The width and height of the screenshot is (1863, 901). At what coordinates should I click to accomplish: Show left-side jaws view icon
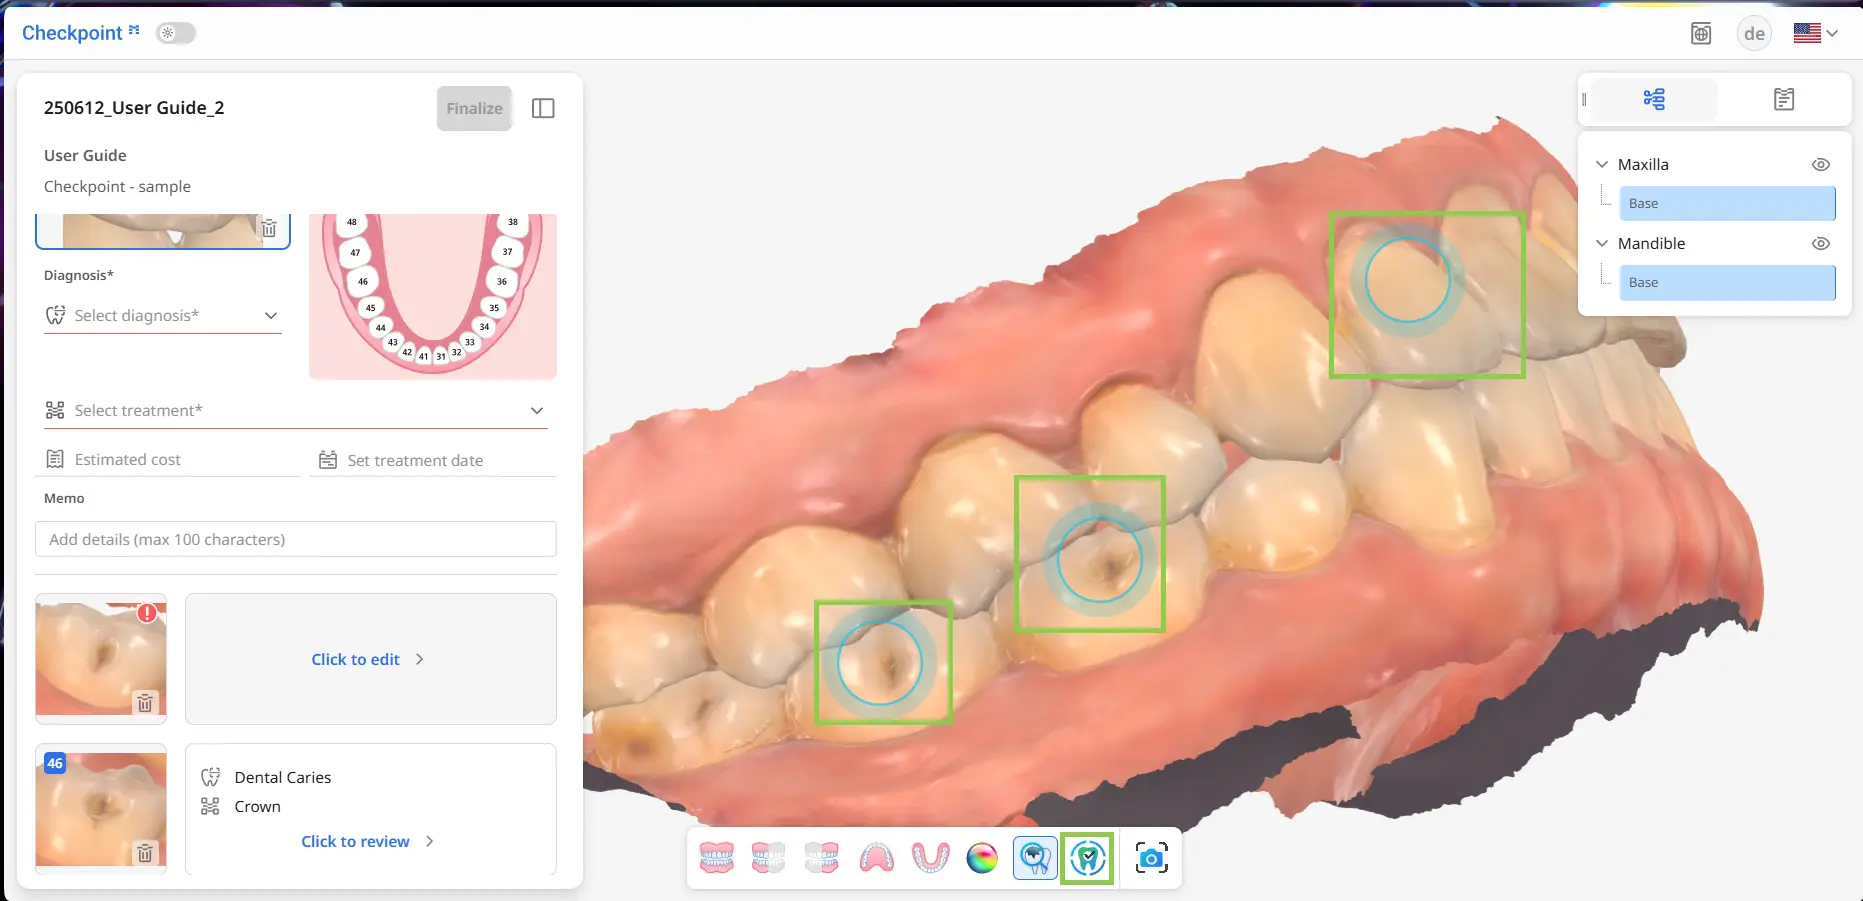[821, 858]
